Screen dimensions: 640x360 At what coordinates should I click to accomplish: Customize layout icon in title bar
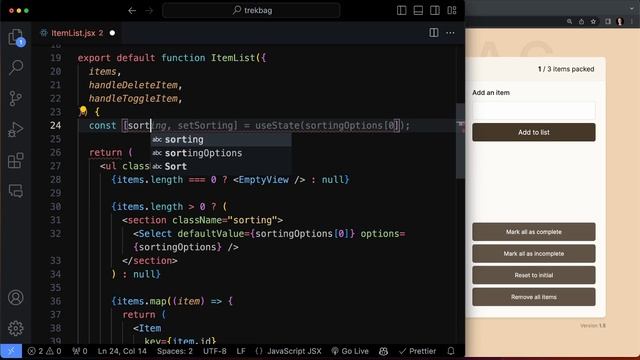[x=451, y=11]
